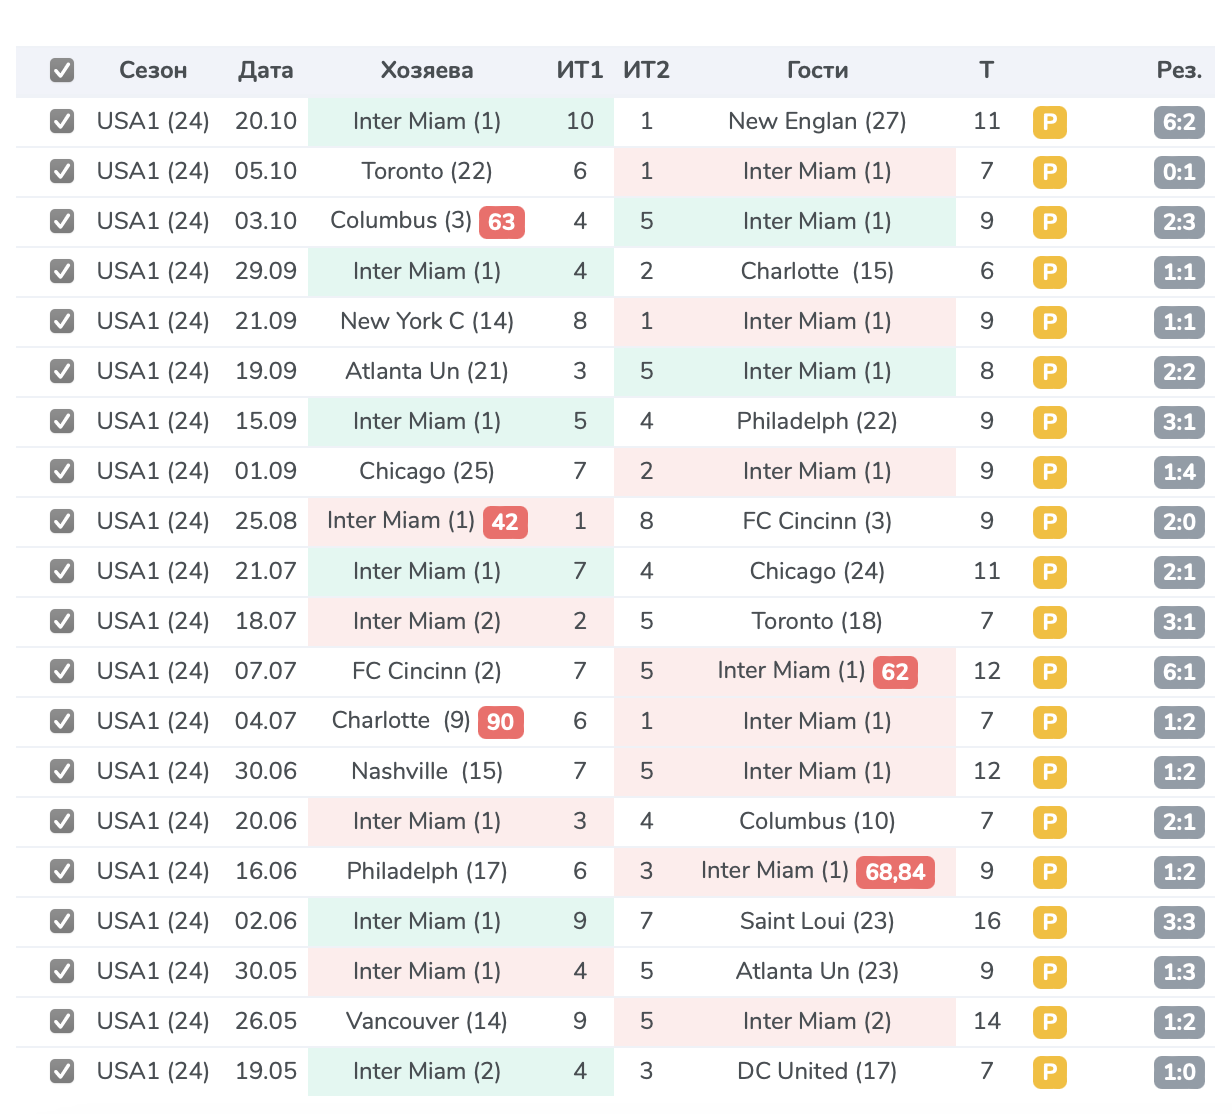Open the 2:0 result for the 25.08 match

click(1179, 522)
